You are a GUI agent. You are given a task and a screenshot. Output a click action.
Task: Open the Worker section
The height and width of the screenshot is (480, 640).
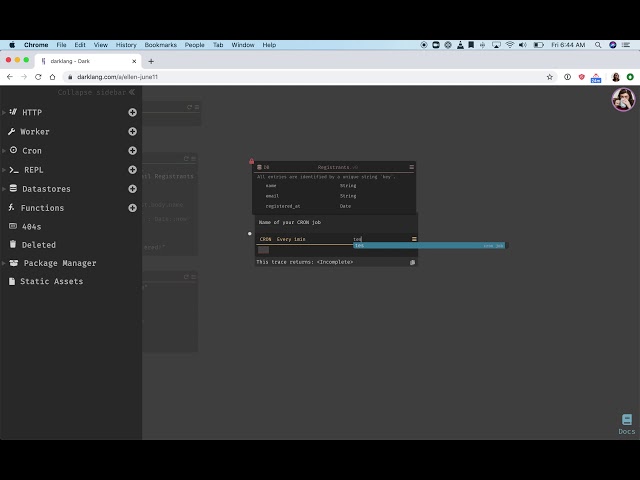click(x=35, y=131)
